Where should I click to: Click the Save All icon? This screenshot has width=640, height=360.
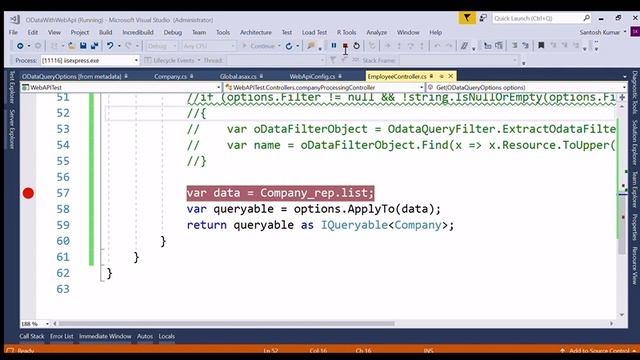point(94,46)
